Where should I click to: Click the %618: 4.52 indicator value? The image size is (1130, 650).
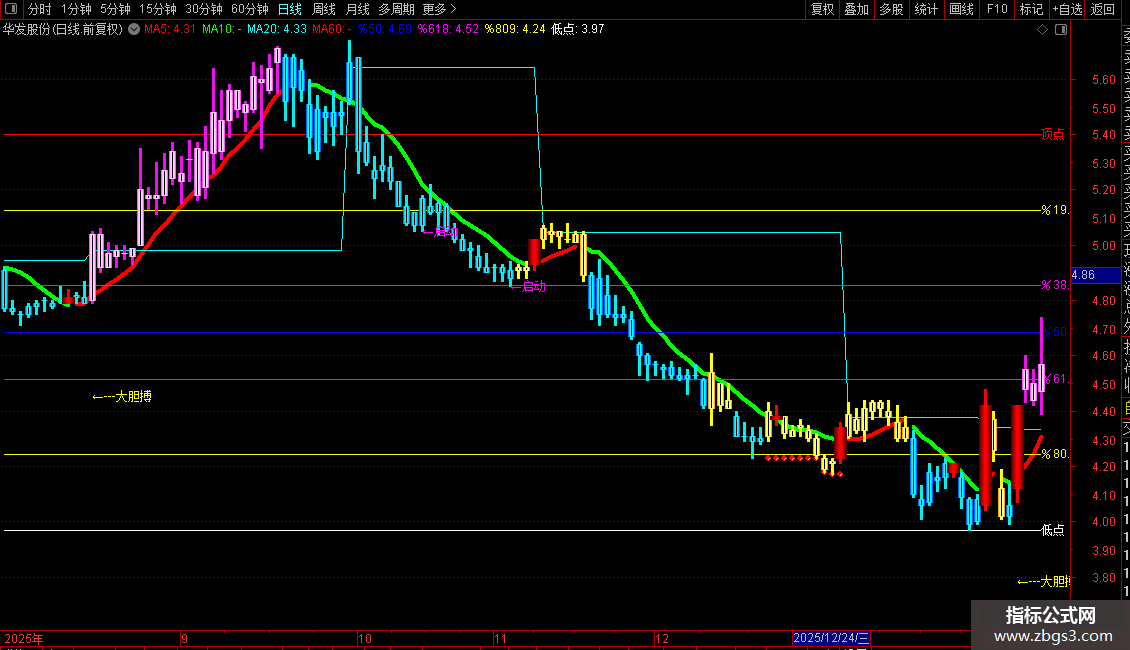(448, 29)
